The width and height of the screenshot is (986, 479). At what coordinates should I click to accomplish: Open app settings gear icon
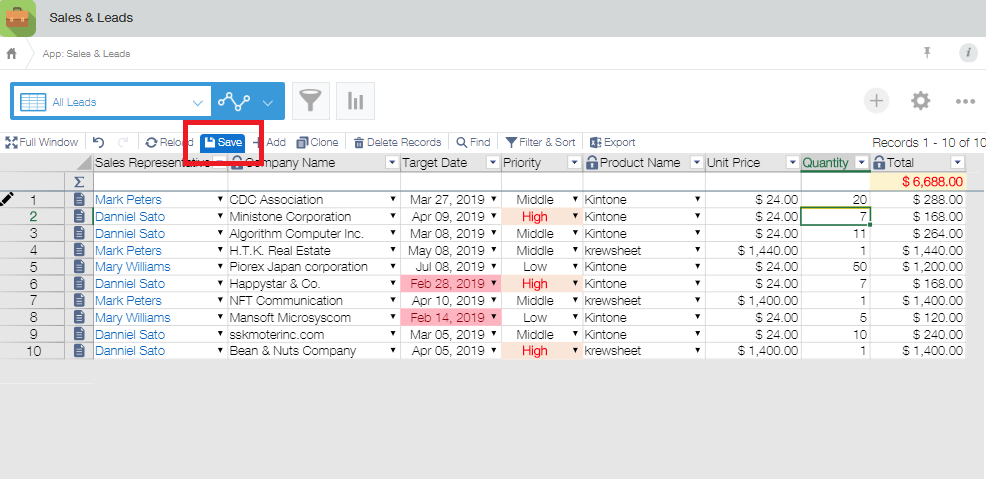pyautogui.click(x=920, y=101)
